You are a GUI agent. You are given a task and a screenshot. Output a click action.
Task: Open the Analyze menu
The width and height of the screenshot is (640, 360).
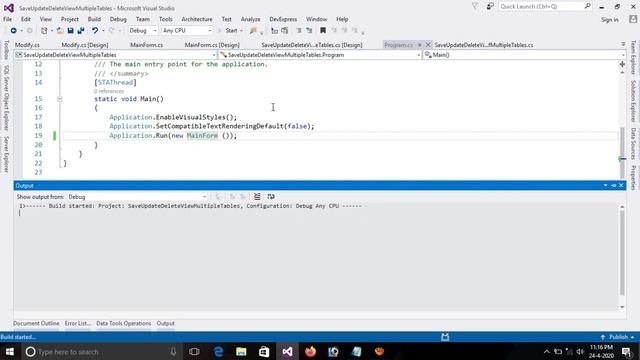(250, 19)
